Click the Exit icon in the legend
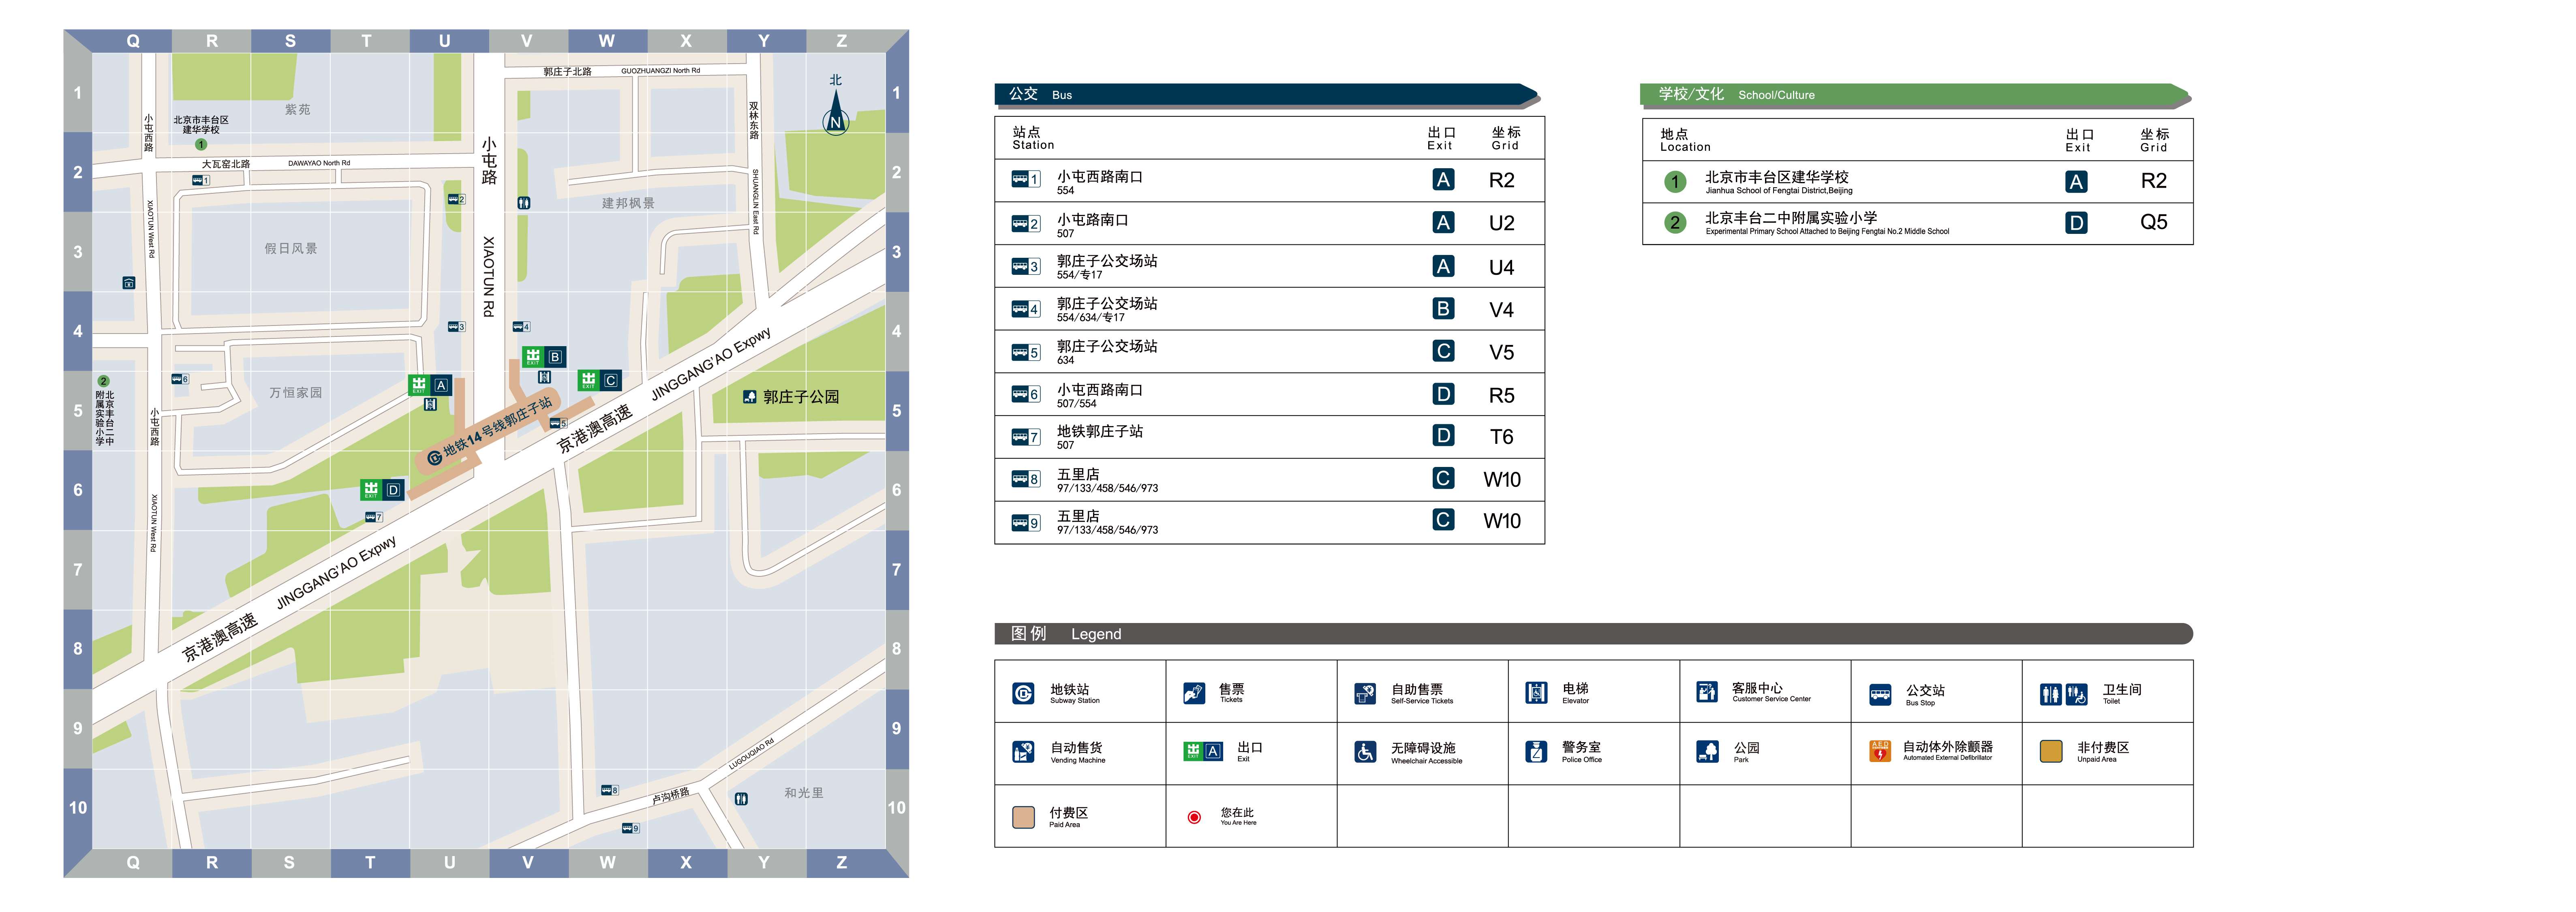This screenshot has height=912, width=2576. point(1203,751)
